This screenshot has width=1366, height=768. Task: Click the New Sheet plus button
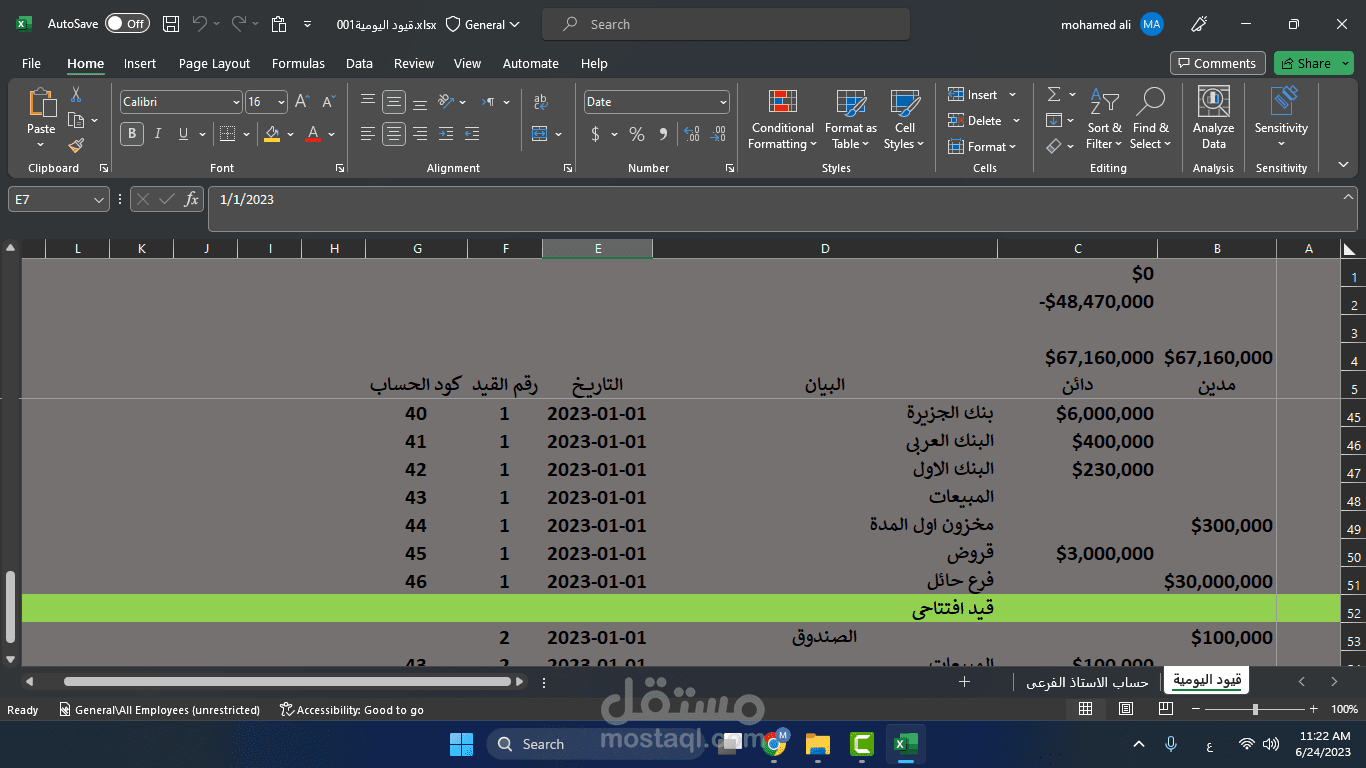(x=964, y=682)
